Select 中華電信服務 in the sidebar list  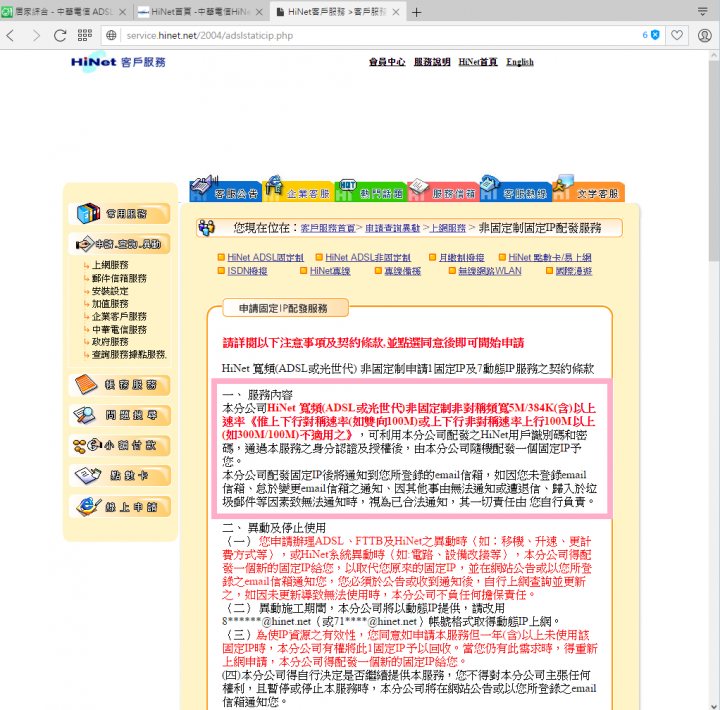tap(119, 330)
